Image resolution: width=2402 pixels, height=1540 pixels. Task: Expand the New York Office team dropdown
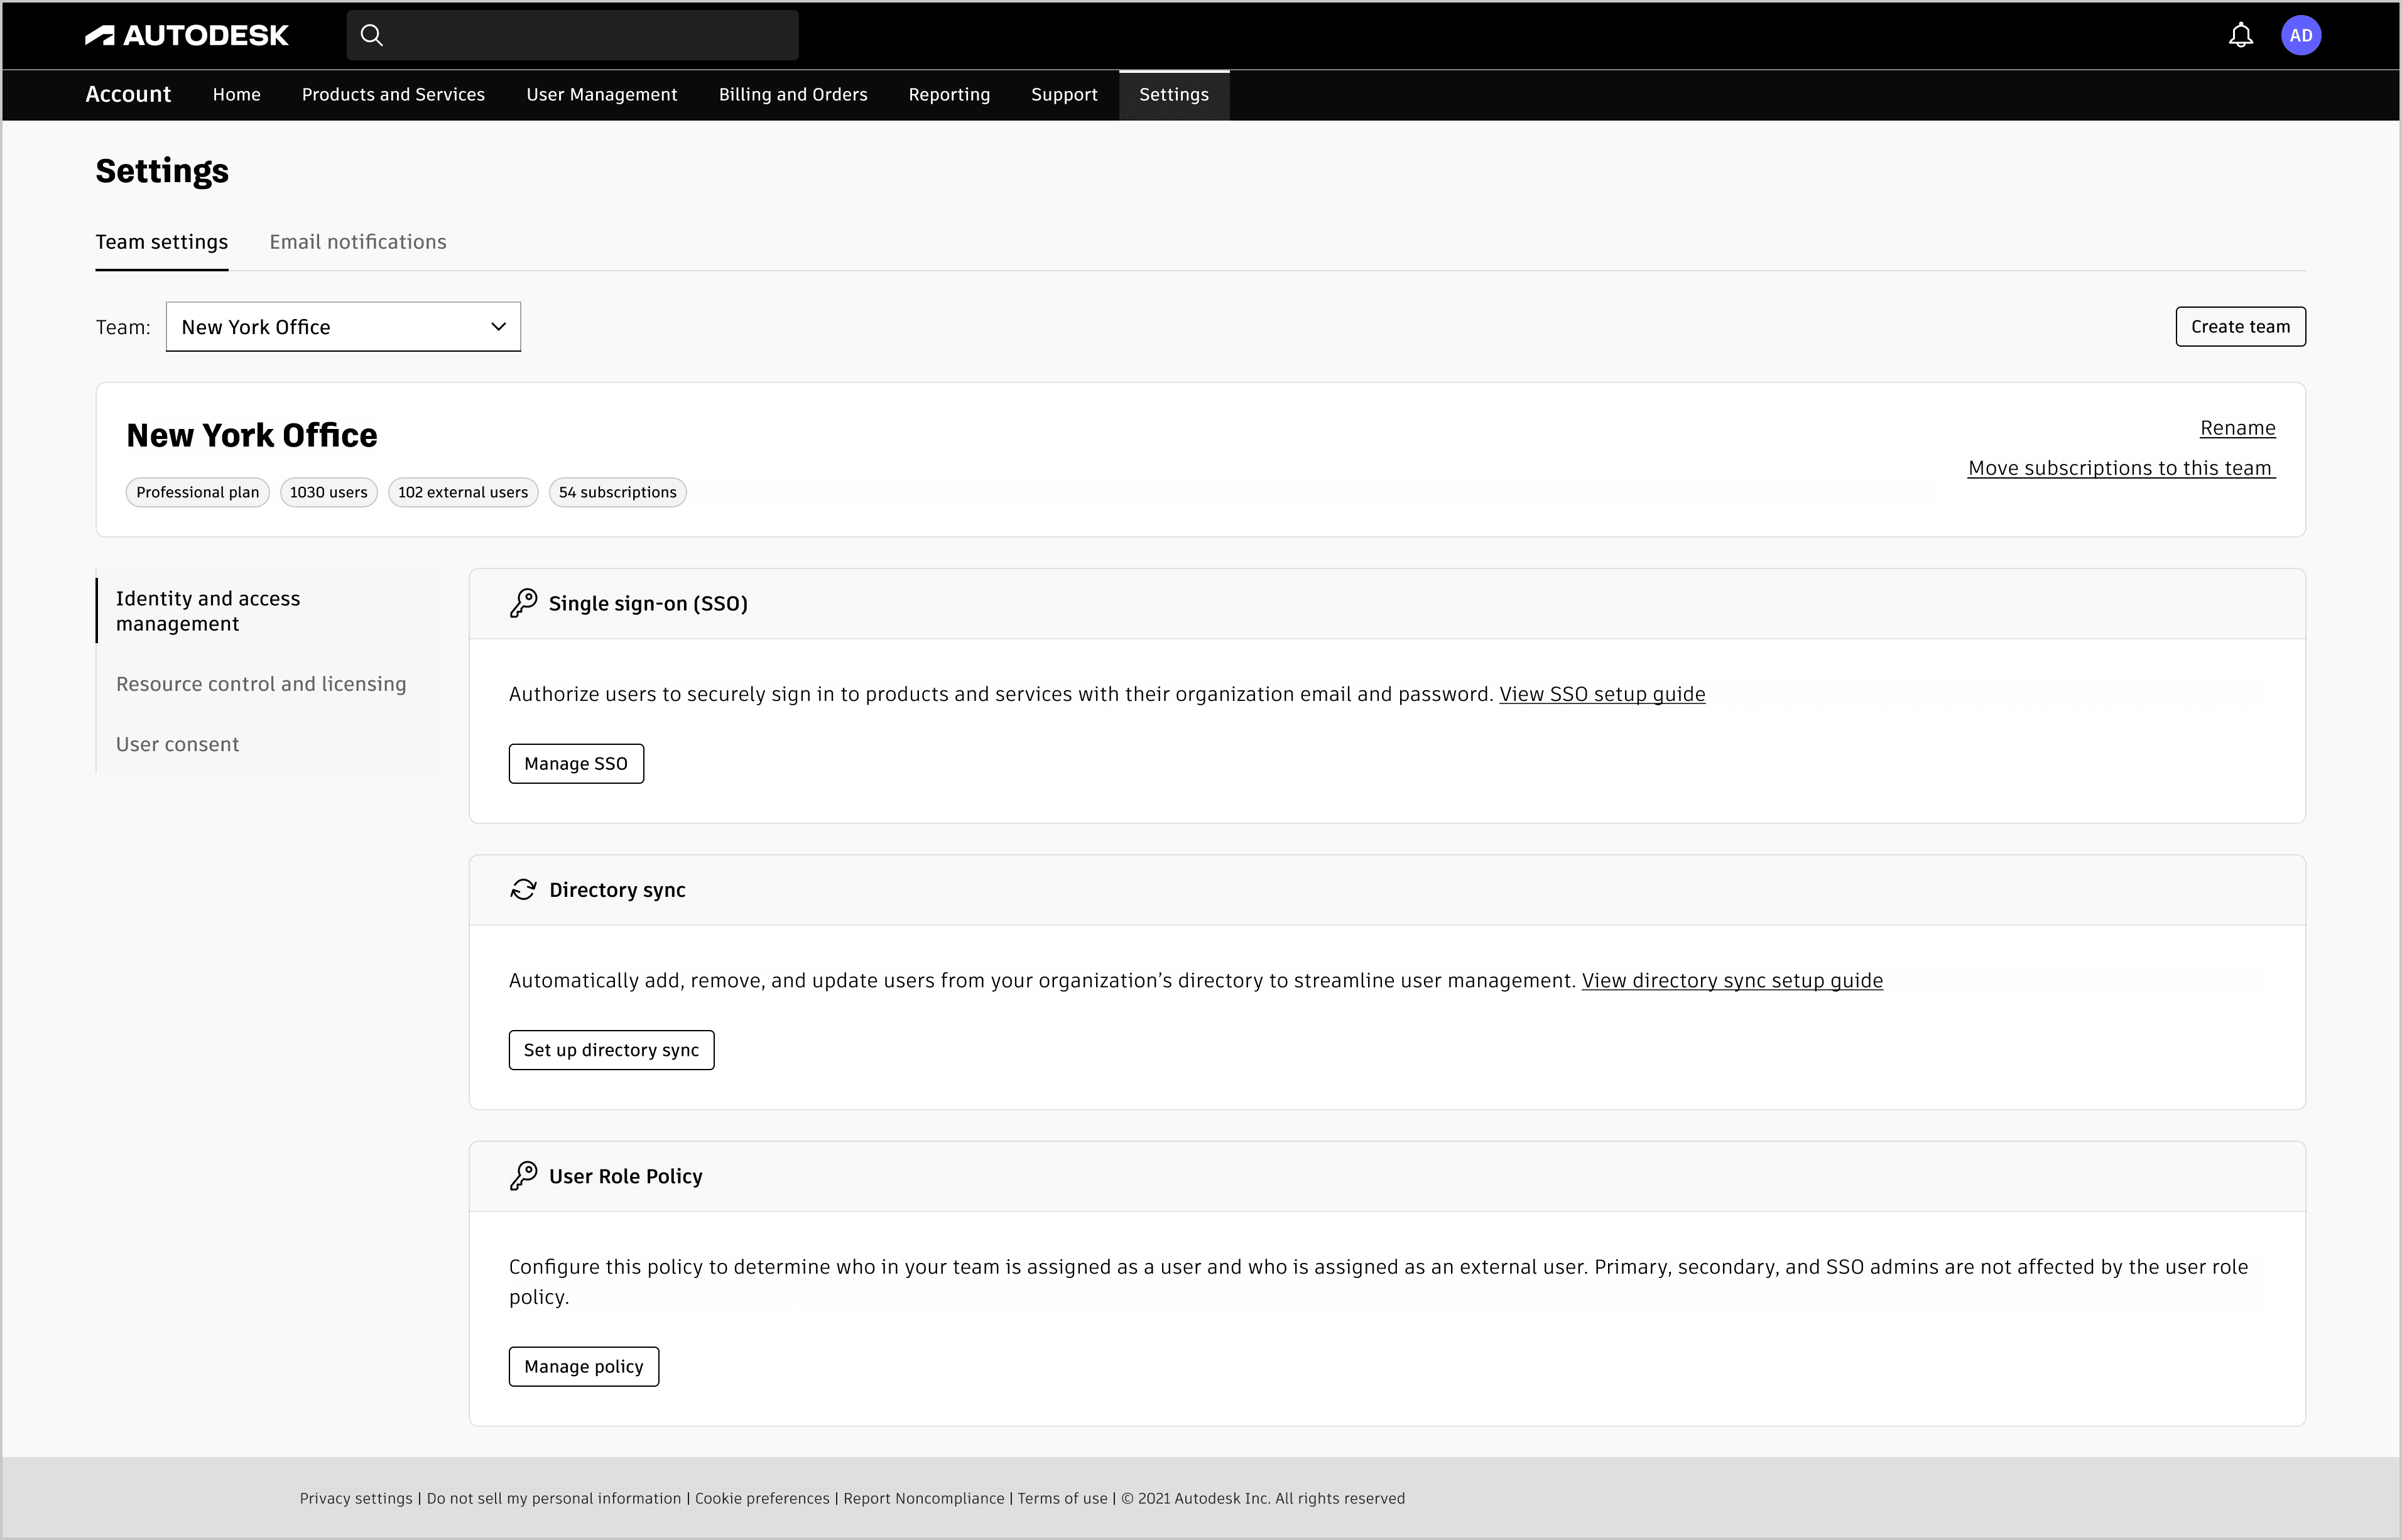point(343,327)
